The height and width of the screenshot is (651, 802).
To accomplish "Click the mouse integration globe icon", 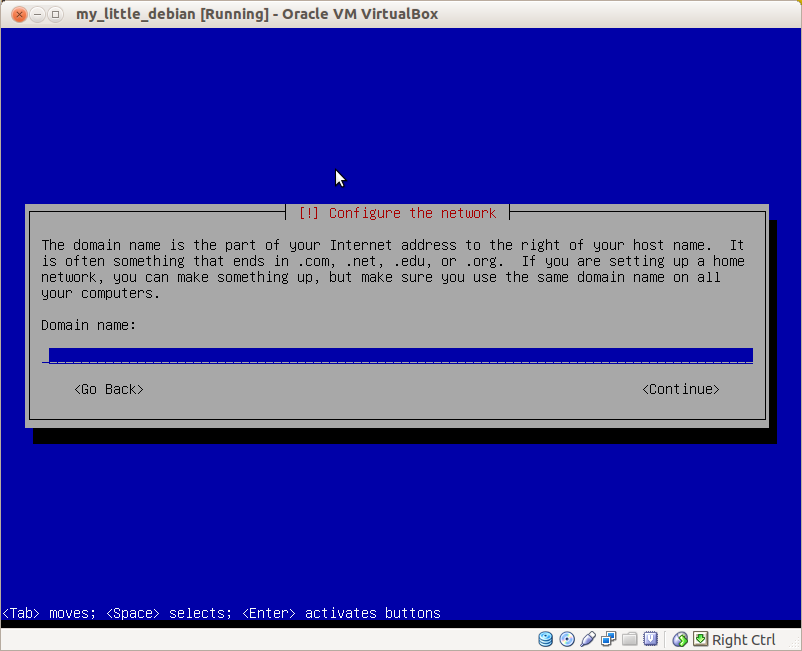I will pyautogui.click(x=680, y=639).
